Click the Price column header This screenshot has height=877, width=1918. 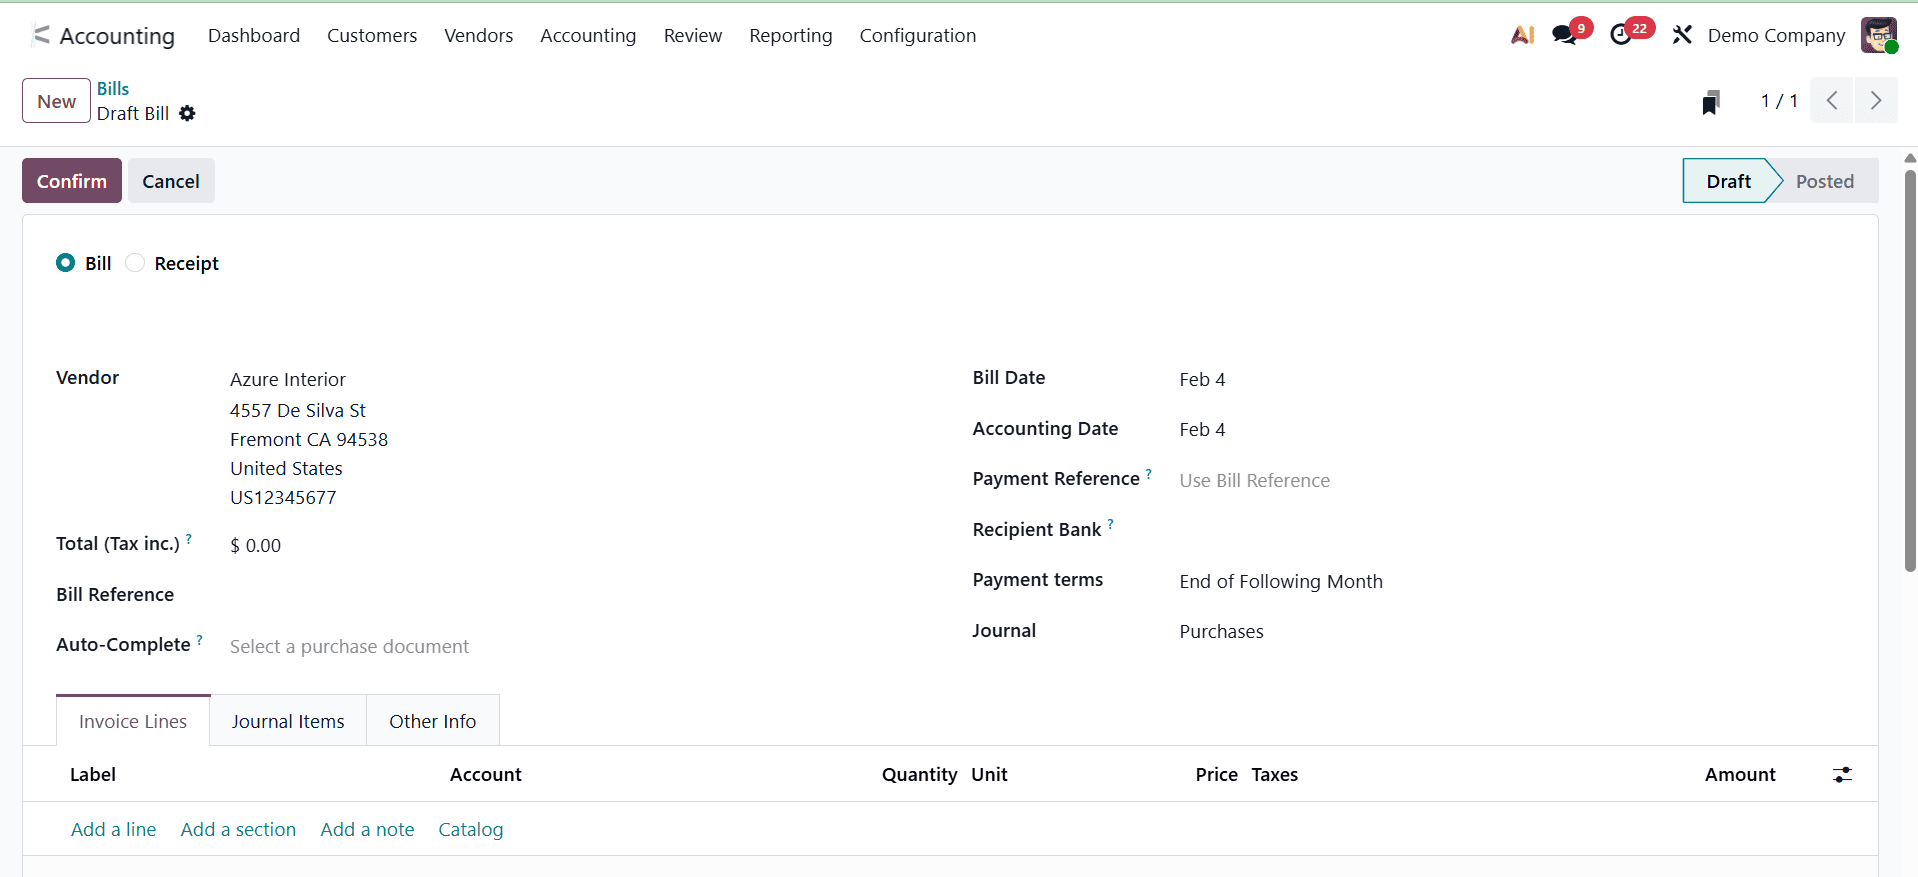(1216, 775)
